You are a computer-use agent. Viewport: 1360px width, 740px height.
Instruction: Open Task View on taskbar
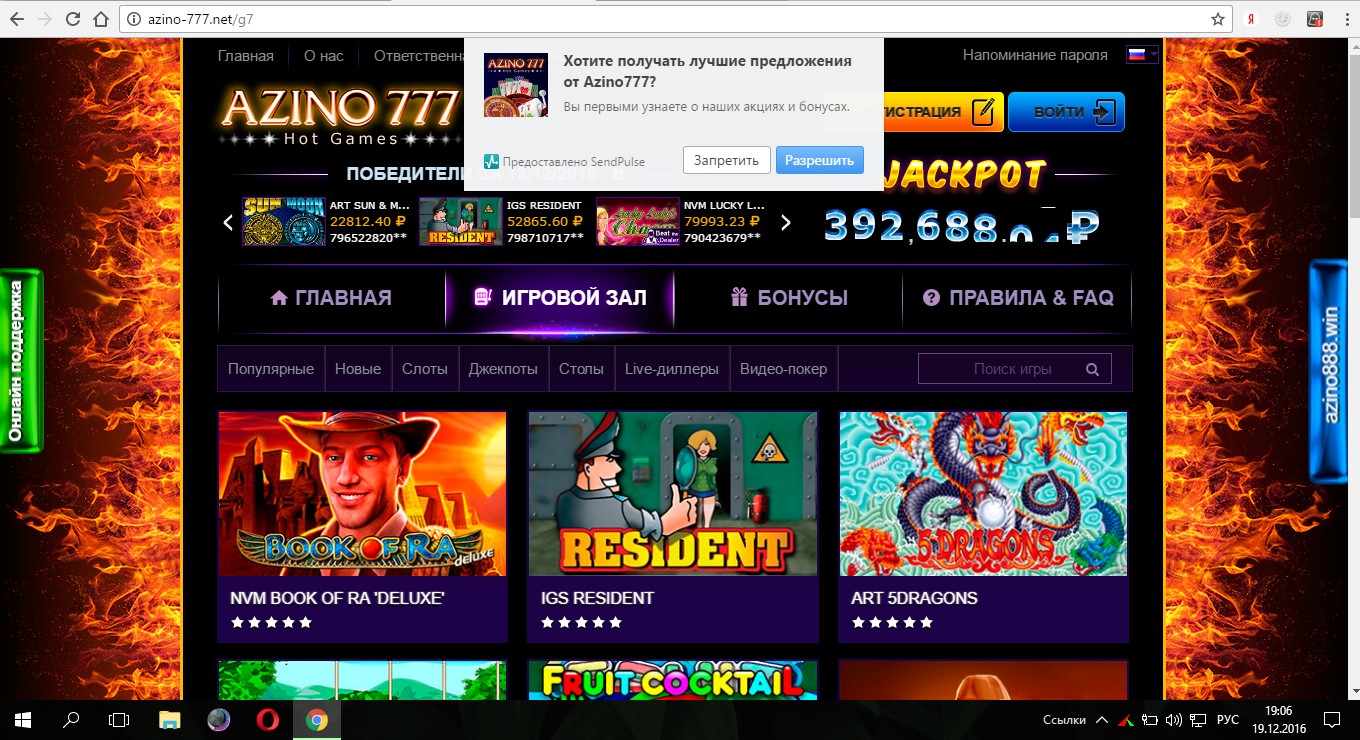click(x=120, y=720)
